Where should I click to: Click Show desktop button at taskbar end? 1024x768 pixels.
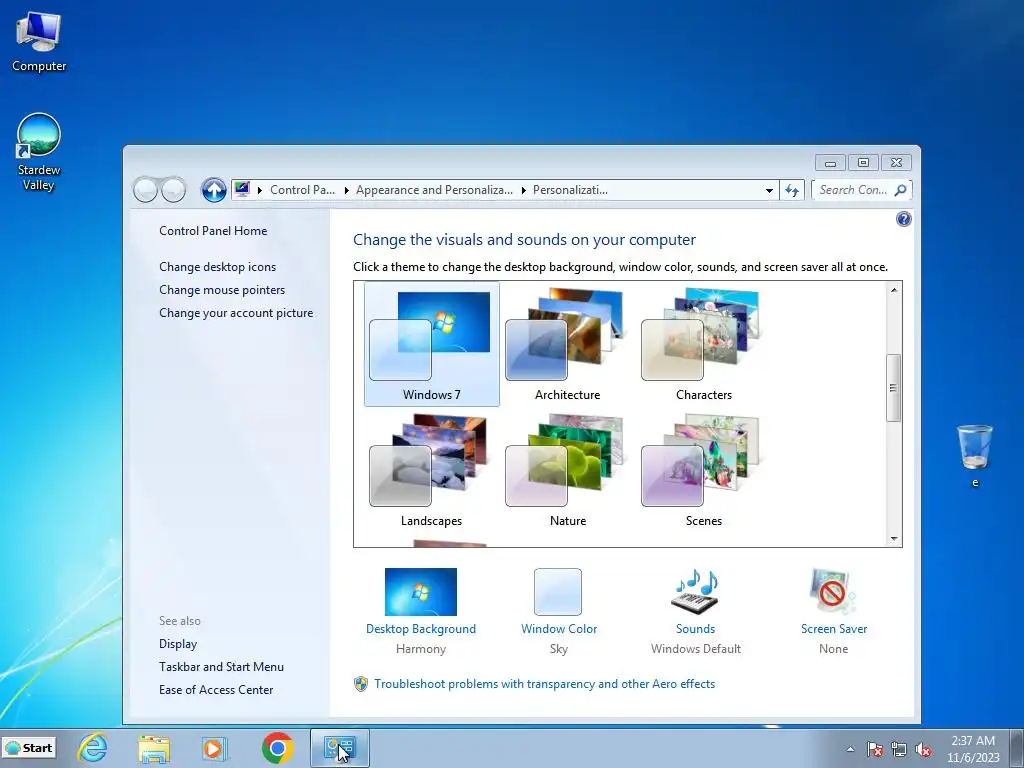1017,748
